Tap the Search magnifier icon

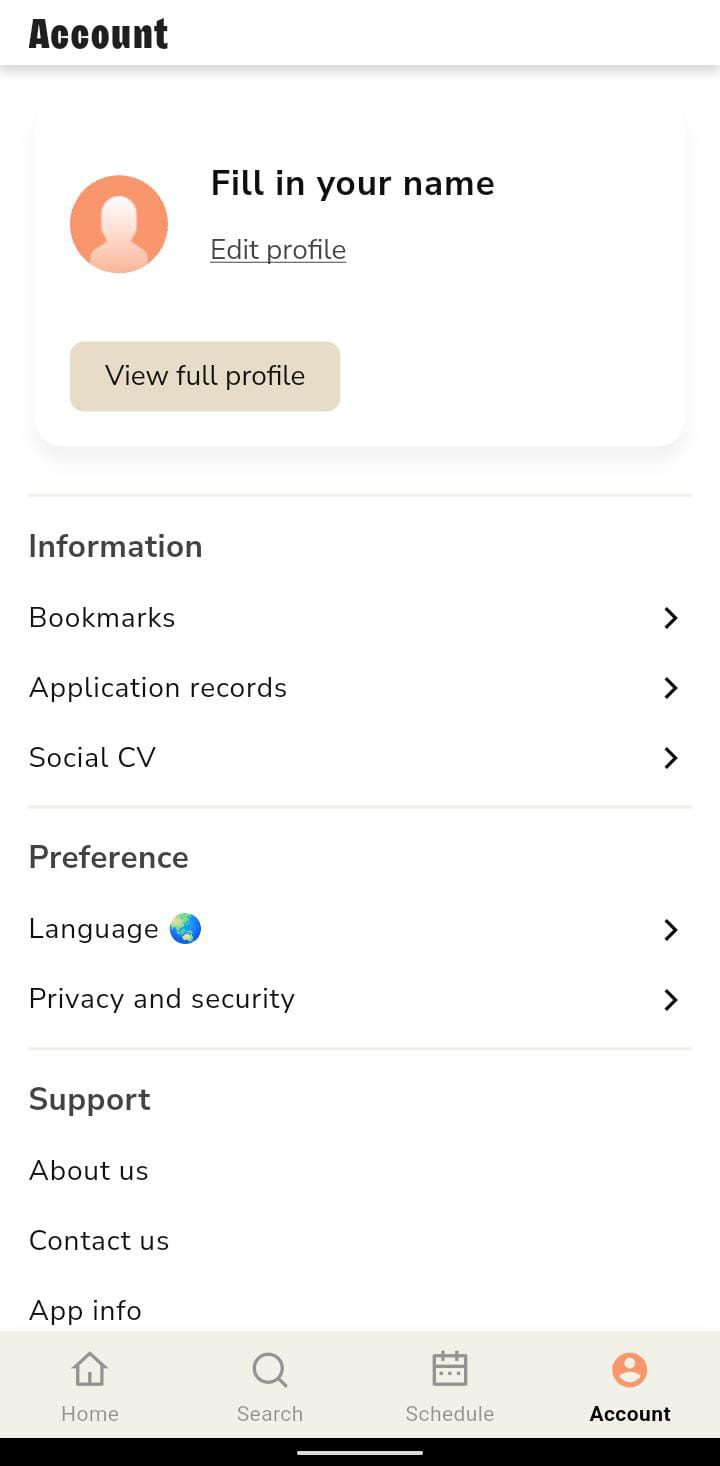[270, 1369]
